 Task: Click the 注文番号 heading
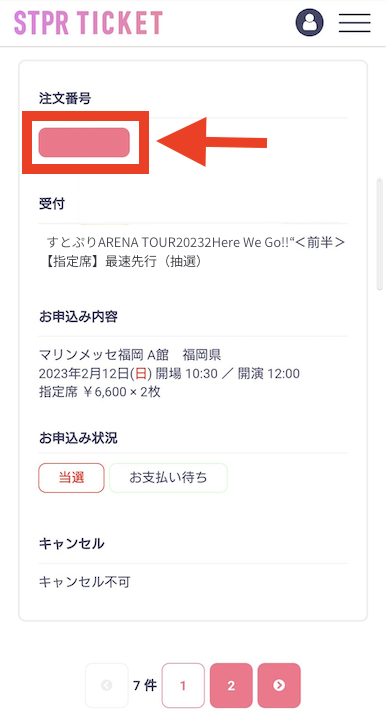pyautogui.click(x=65, y=98)
